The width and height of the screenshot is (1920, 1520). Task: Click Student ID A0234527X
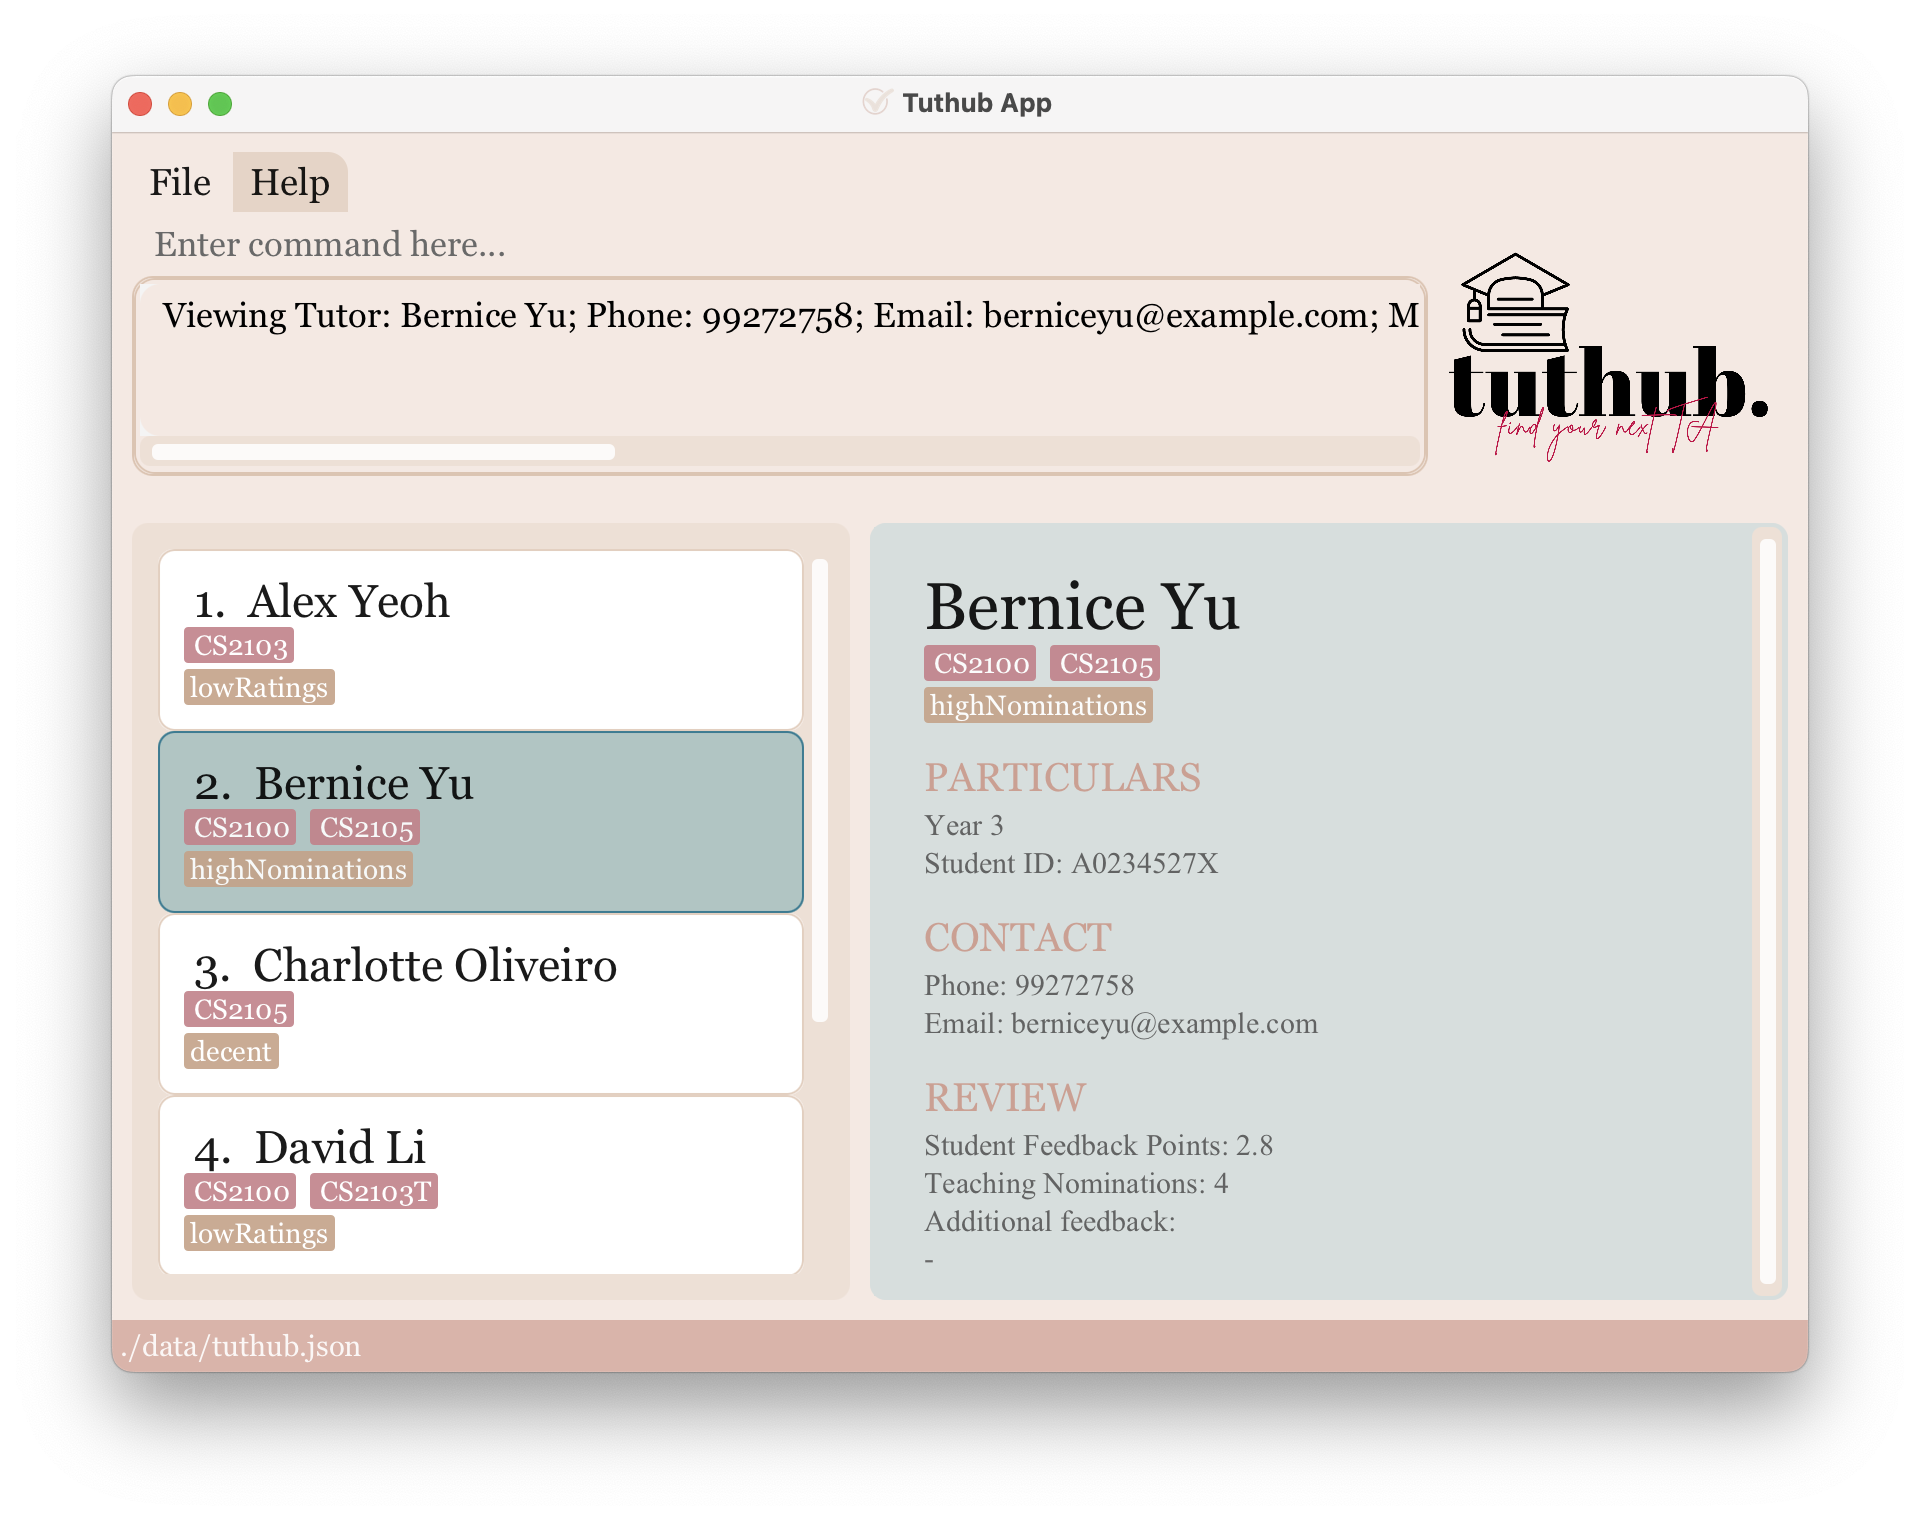[1071, 864]
